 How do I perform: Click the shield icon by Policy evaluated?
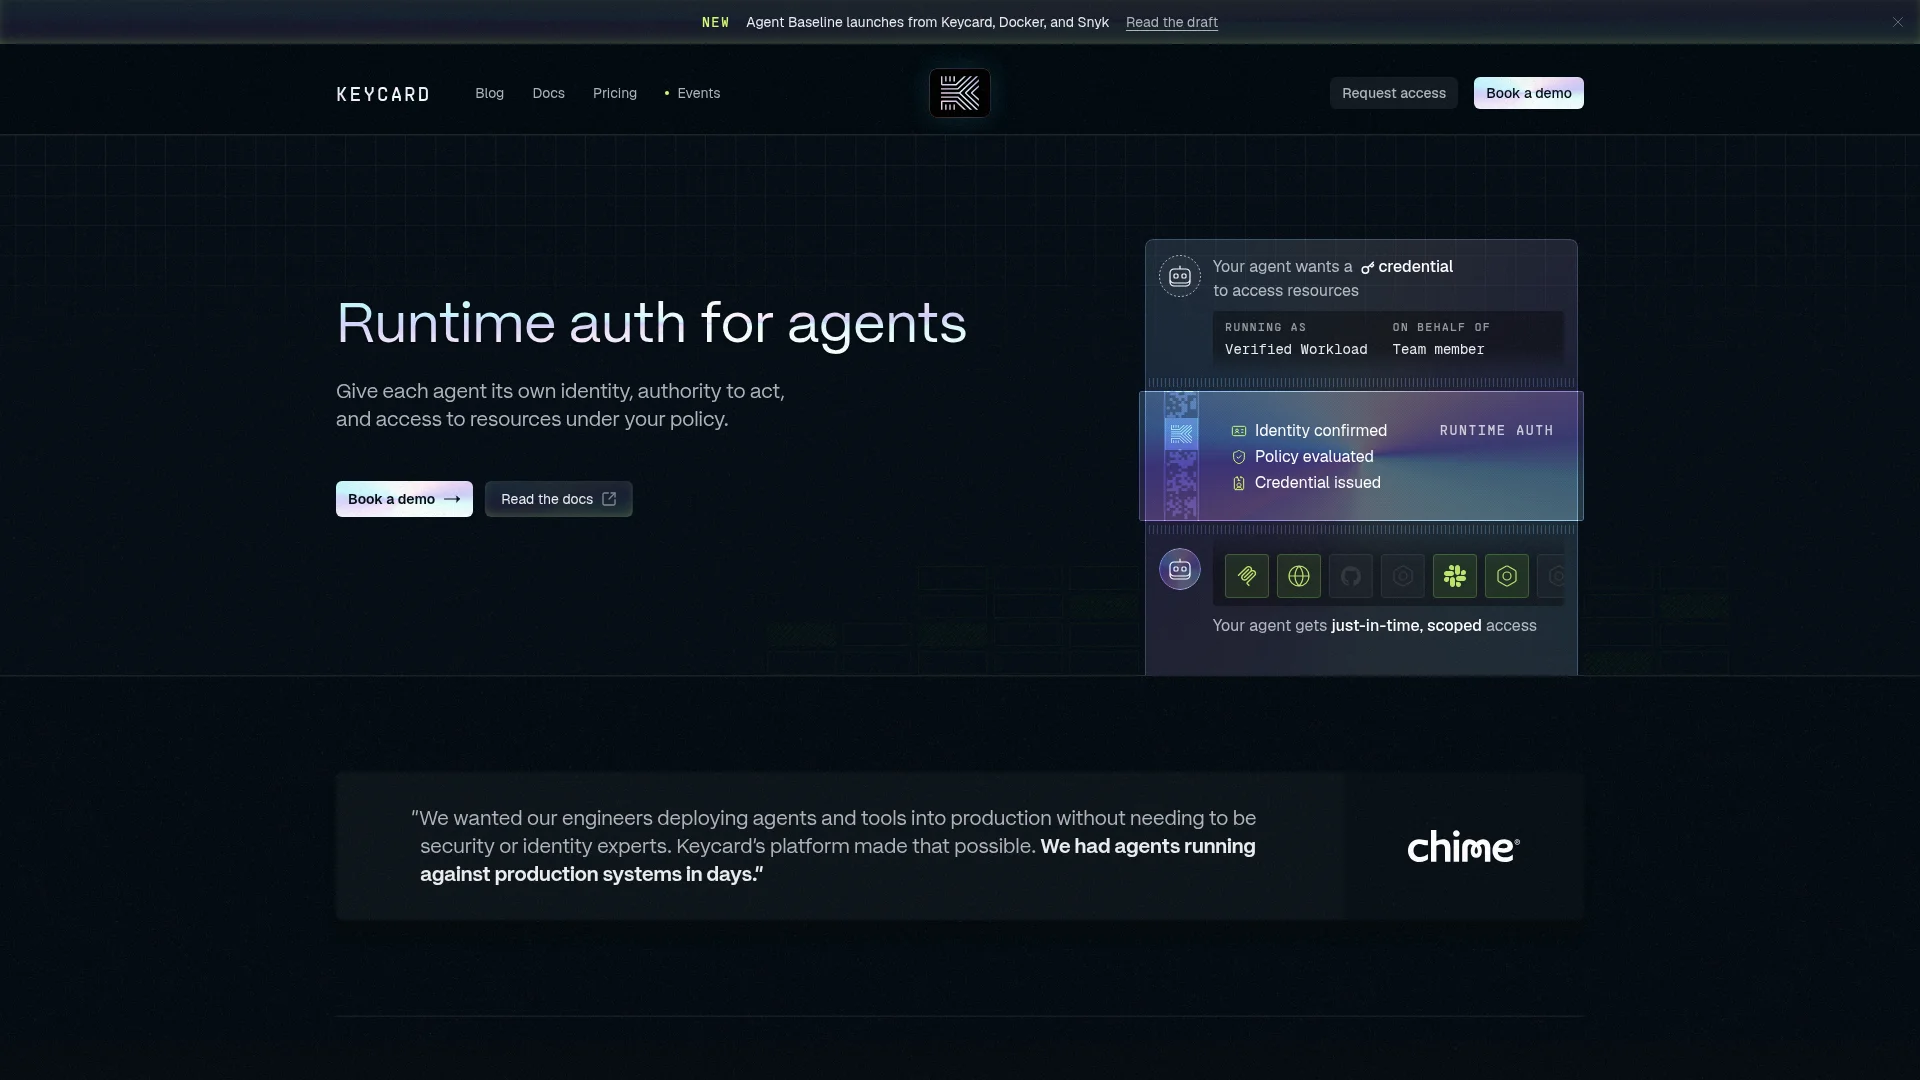[x=1239, y=457]
